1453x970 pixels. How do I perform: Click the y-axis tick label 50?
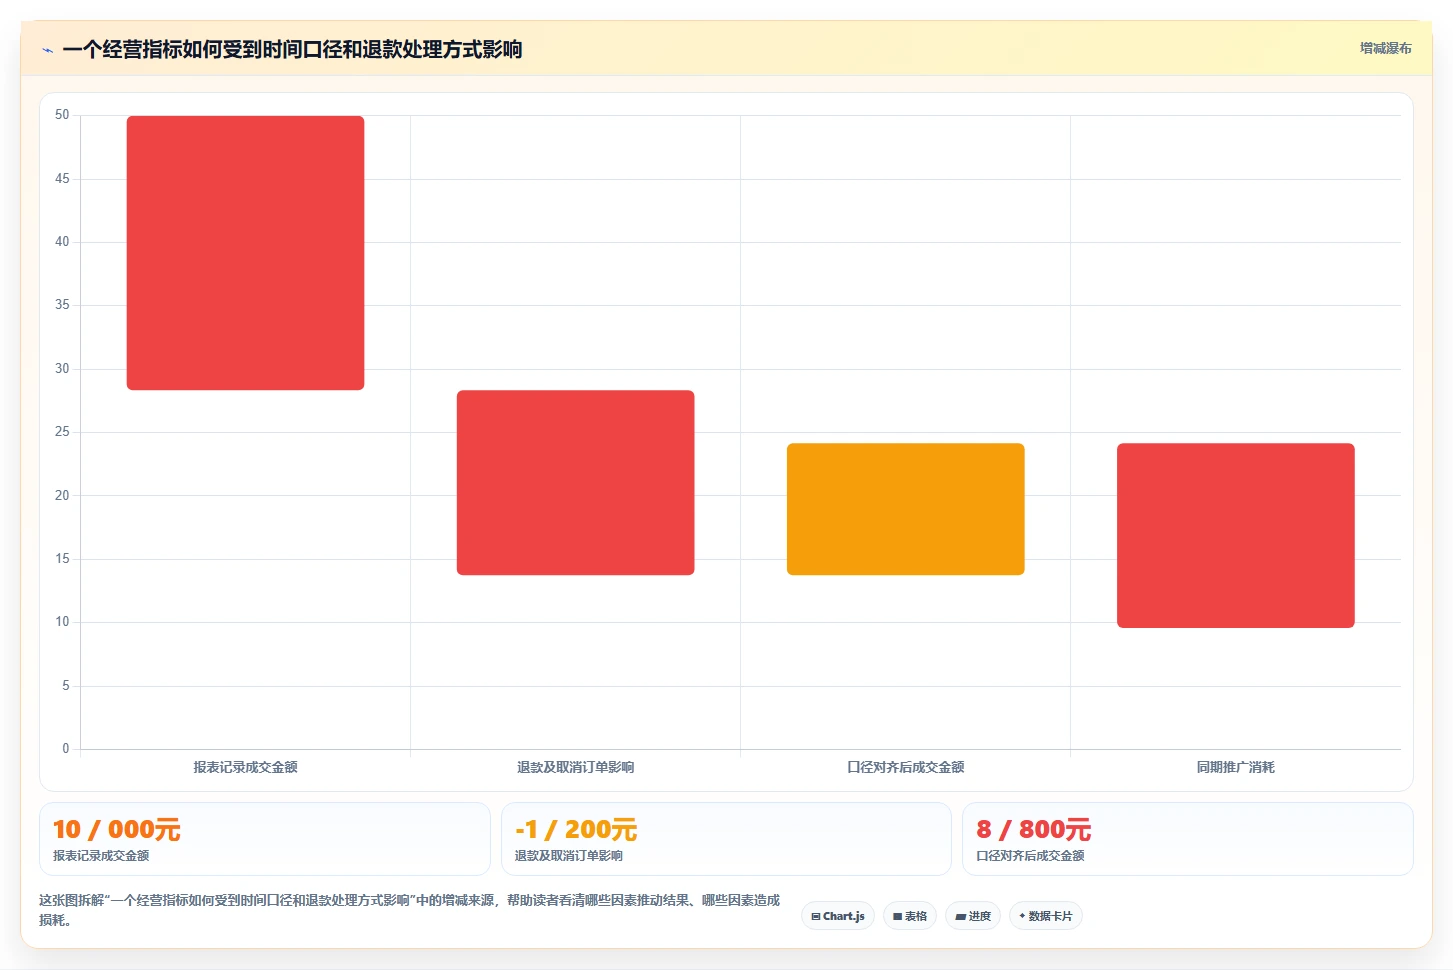click(62, 115)
